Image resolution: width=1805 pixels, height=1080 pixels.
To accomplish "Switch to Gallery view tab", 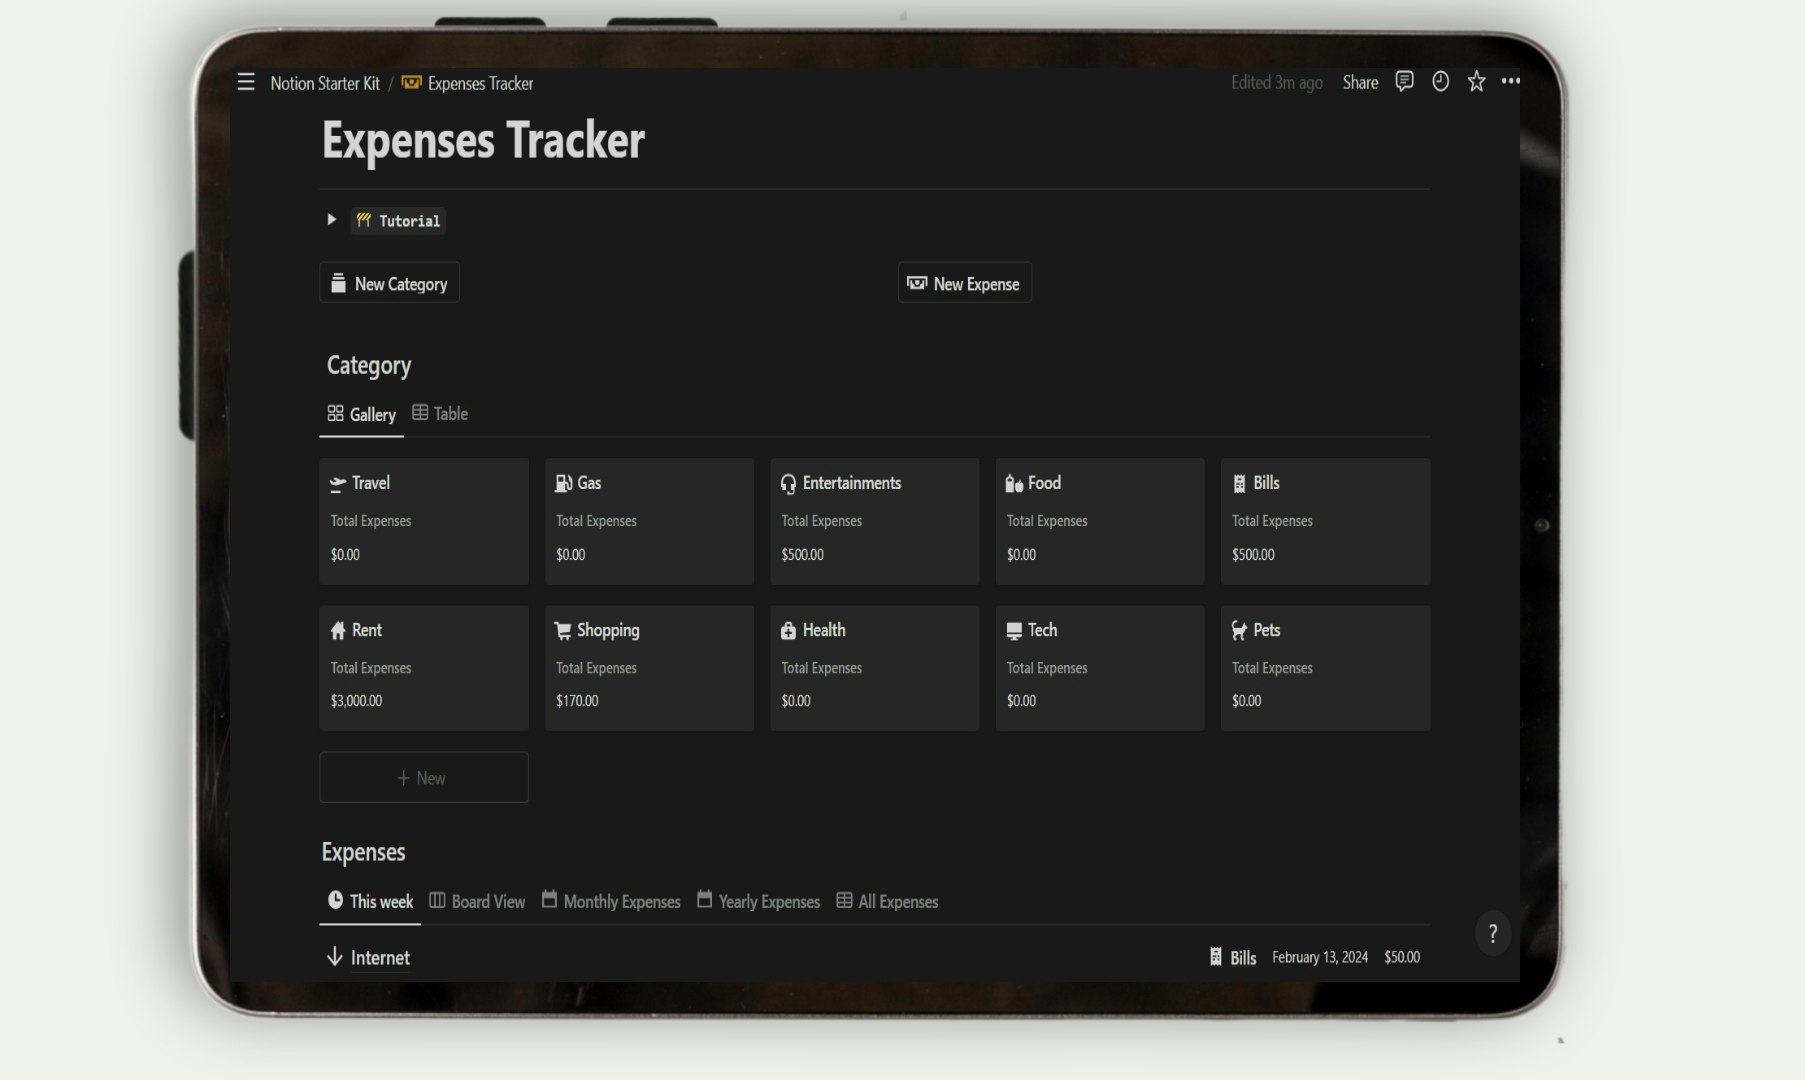I will [x=362, y=414].
